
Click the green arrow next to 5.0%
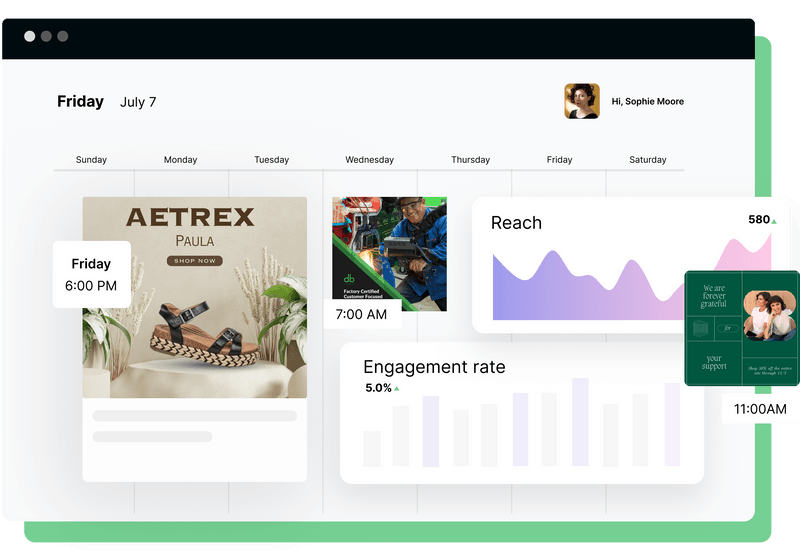coord(397,388)
